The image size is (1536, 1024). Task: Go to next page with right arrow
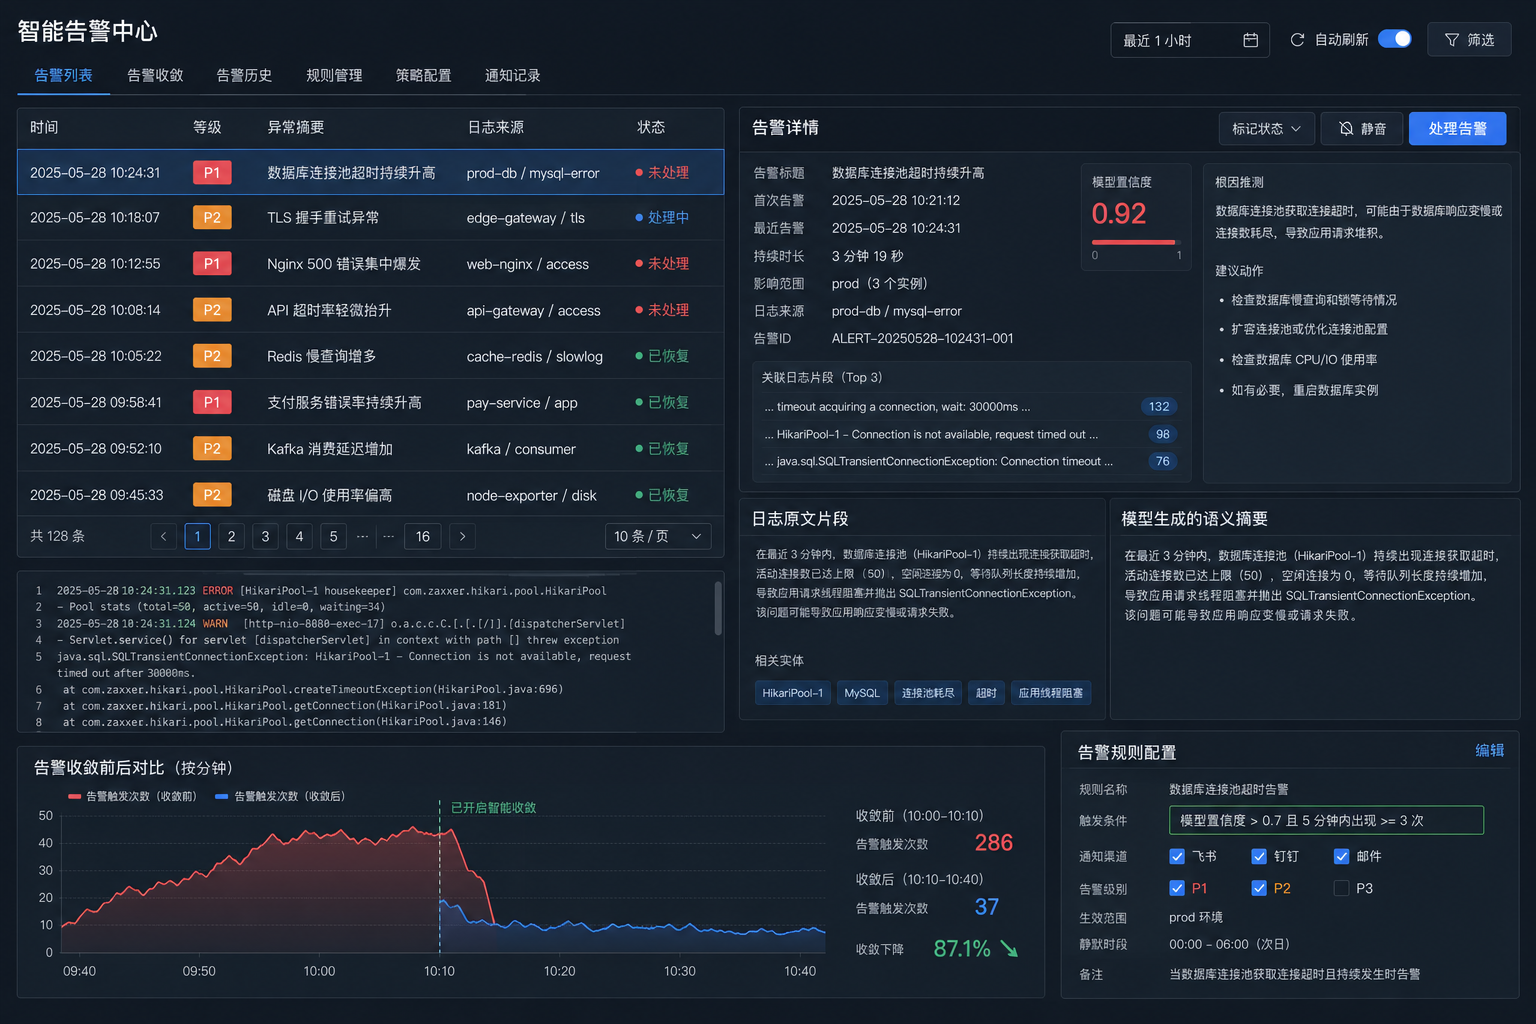[462, 537]
